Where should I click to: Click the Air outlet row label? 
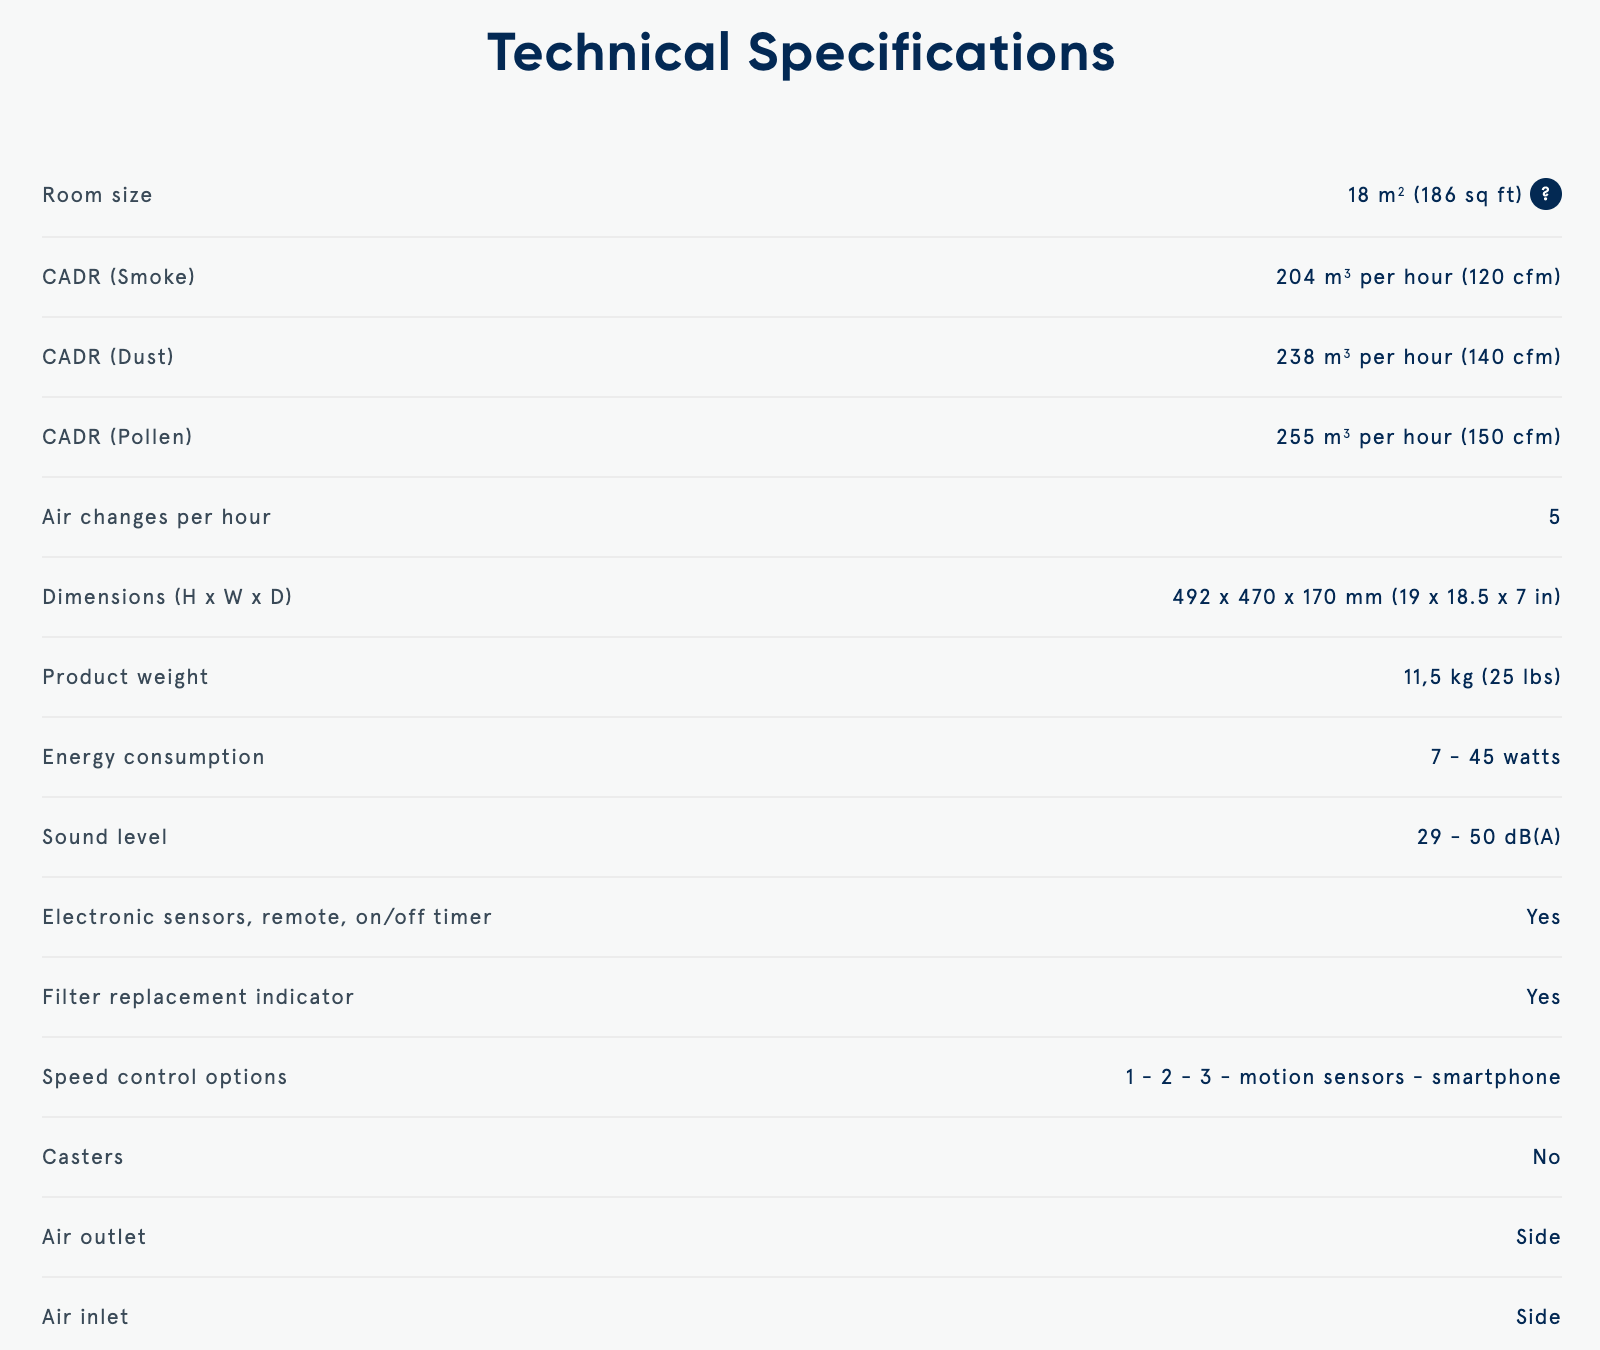[94, 1237]
